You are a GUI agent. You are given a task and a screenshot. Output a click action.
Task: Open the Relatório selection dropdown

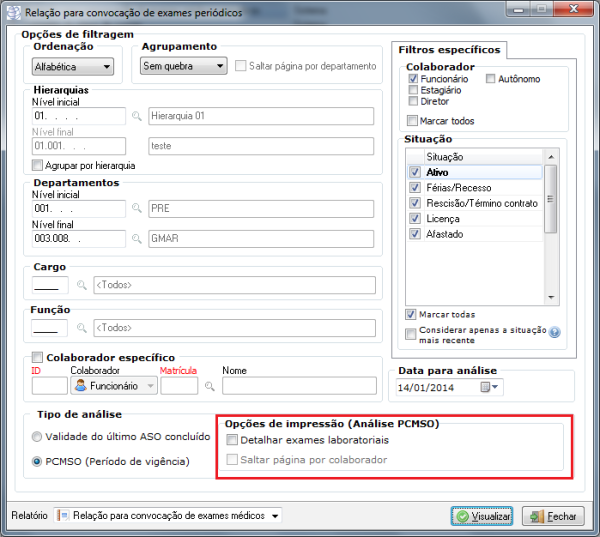click(x=275, y=515)
